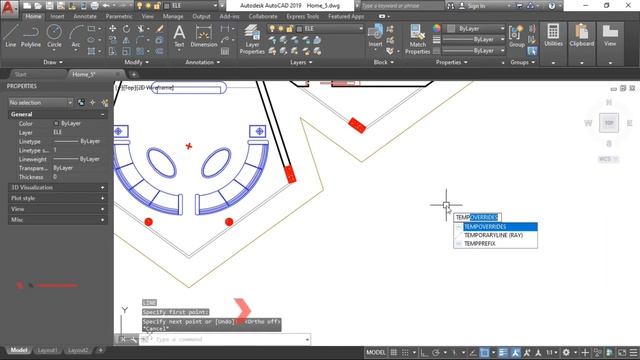Switch to the Express Tools tab
This screenshot has width=640, height=360.
pos(302,16)
